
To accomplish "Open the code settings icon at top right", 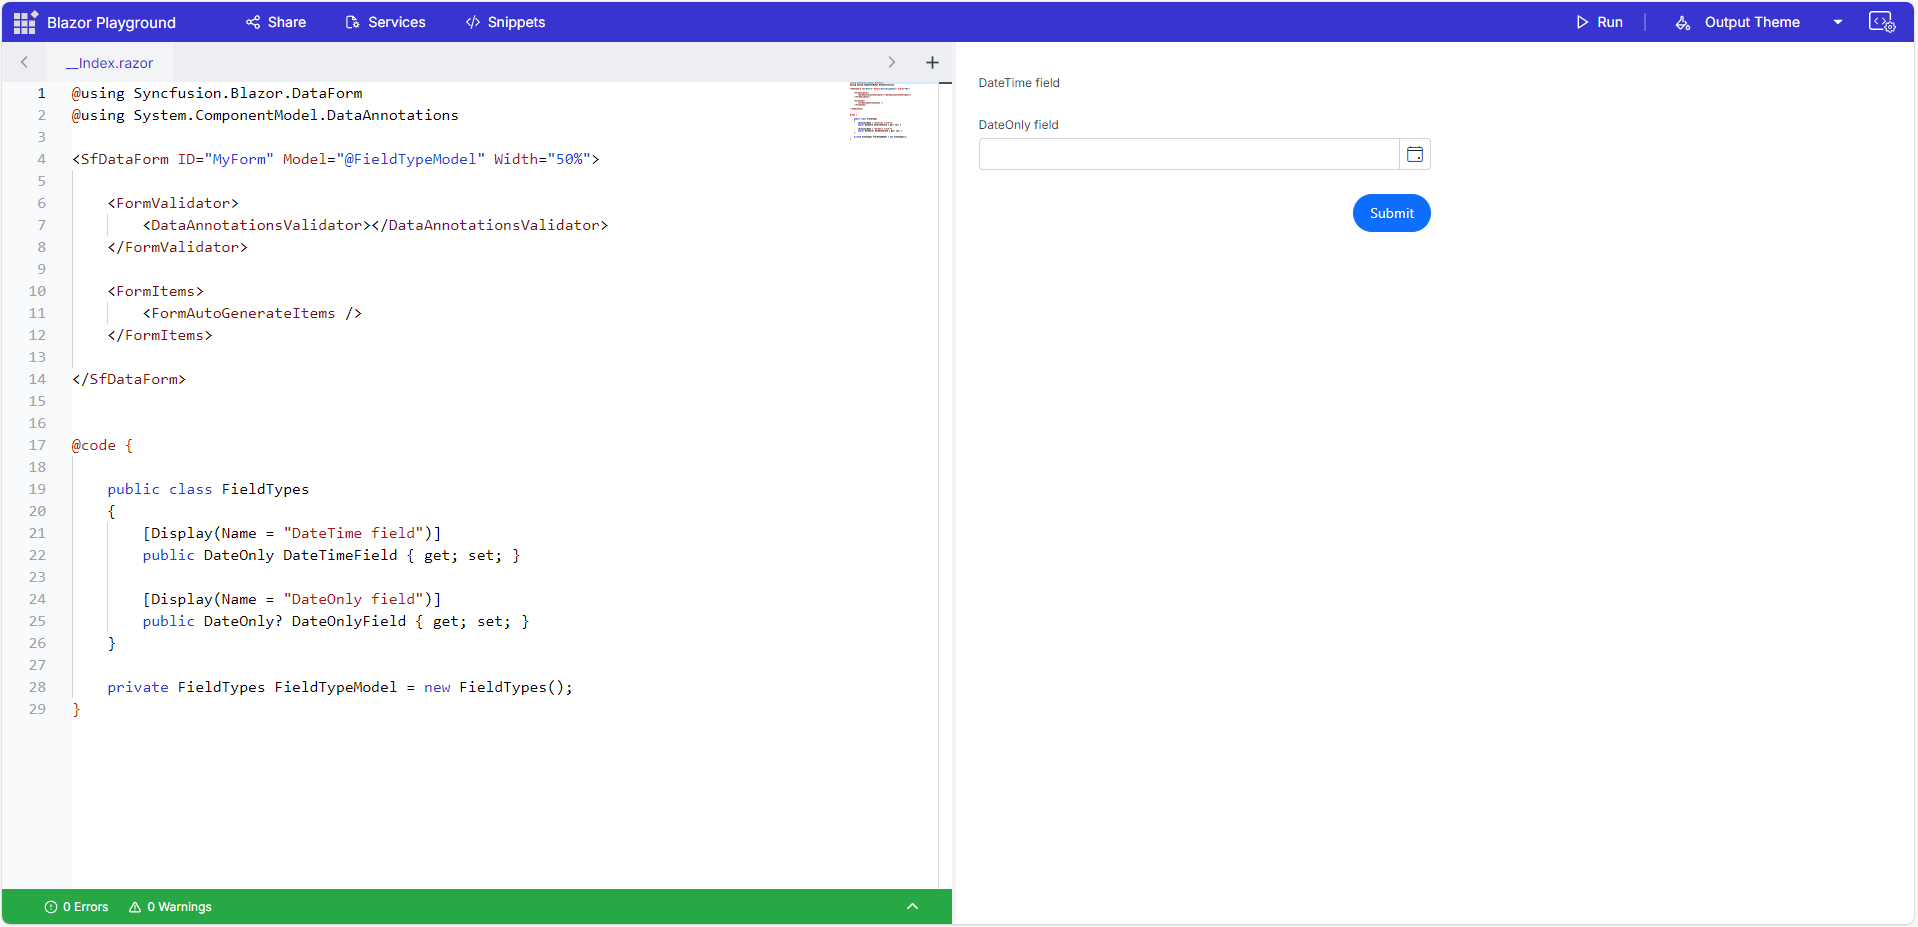I will pos(1881,22).
